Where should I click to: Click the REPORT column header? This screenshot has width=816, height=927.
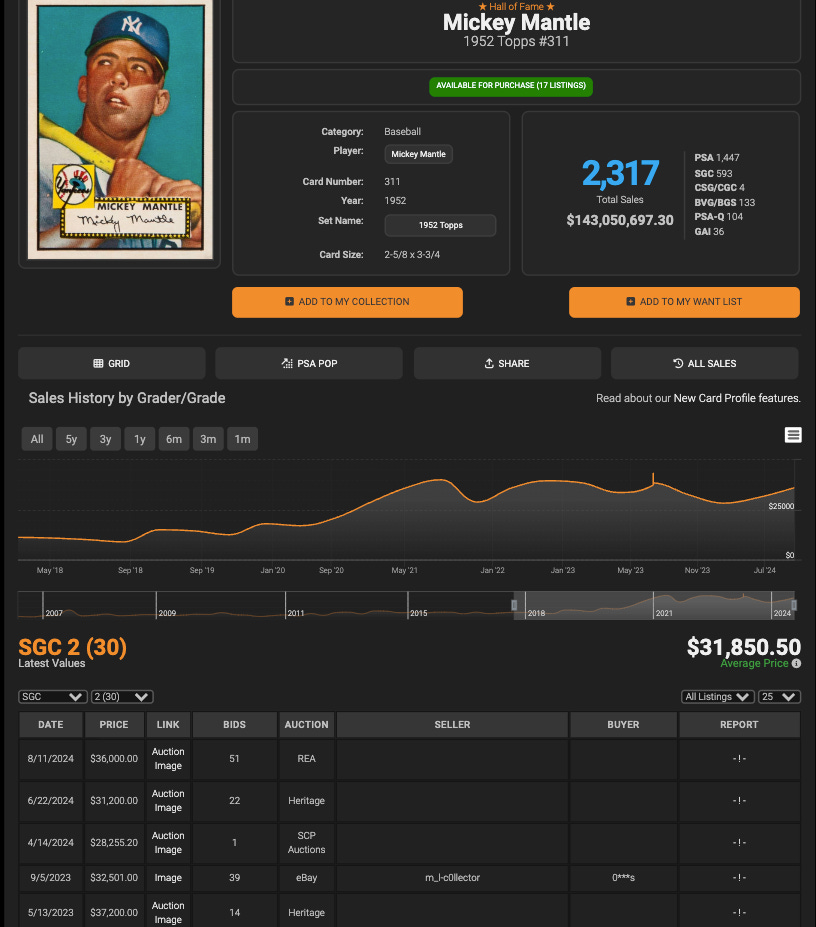(x=739, y=725)
